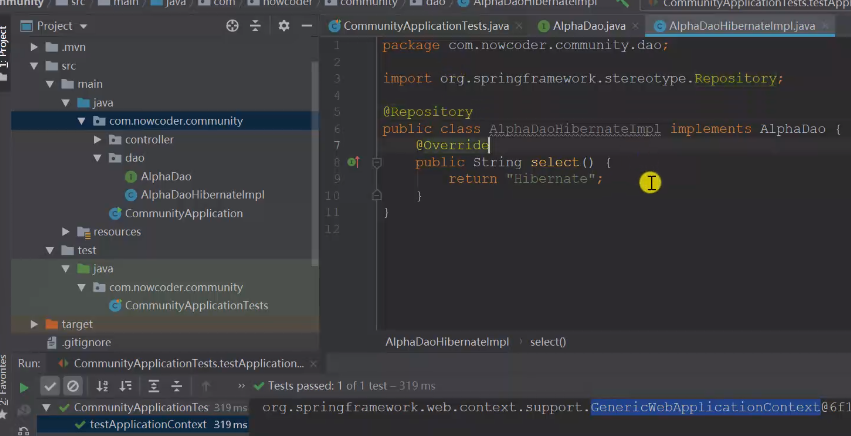Toggle Show Passed tests checkmark
The width and height of the screenshot is (851, 436).
(50, 387)
